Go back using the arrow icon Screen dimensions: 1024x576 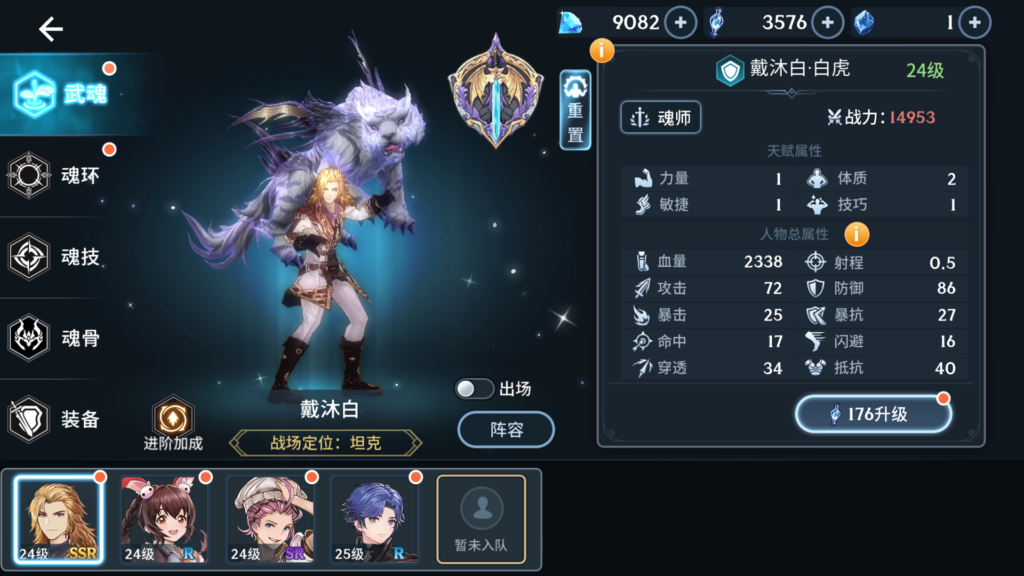coord(50,29)
